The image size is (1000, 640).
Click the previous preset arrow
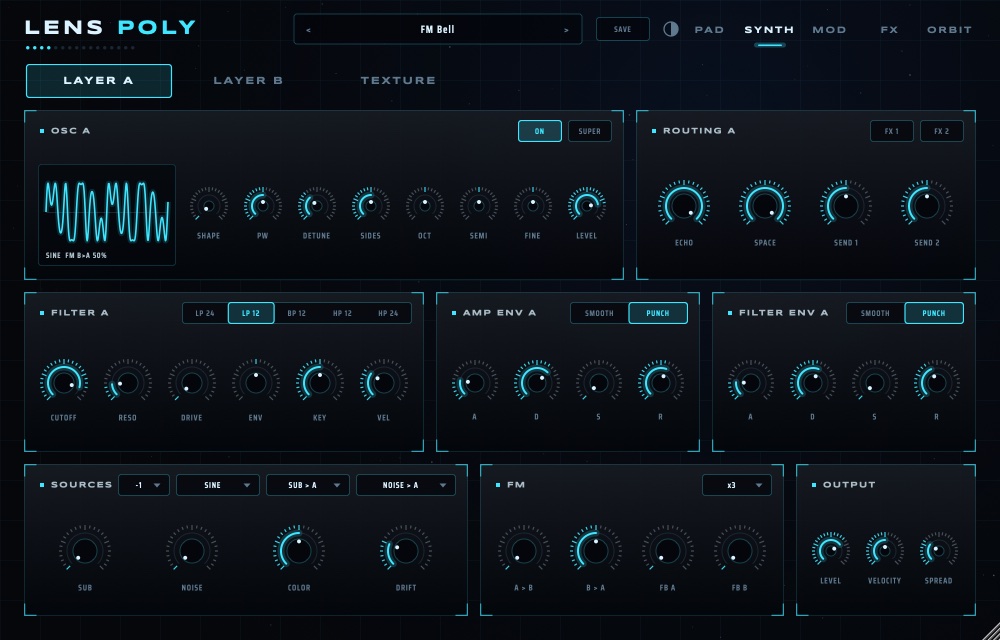coord(309,30)
